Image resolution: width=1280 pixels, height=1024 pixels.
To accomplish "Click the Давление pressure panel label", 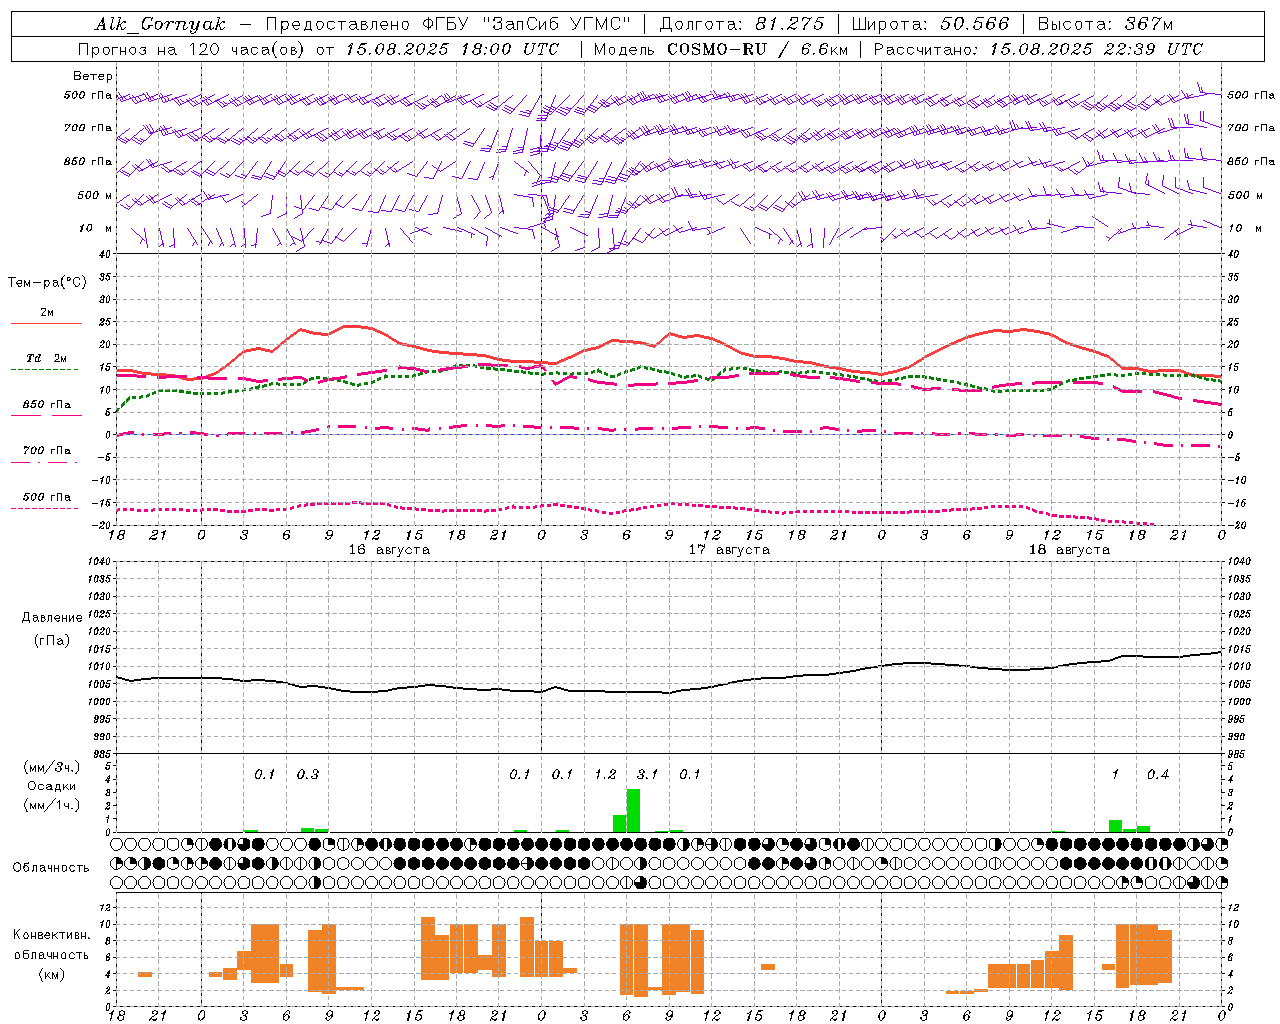I will pos(52,617).
